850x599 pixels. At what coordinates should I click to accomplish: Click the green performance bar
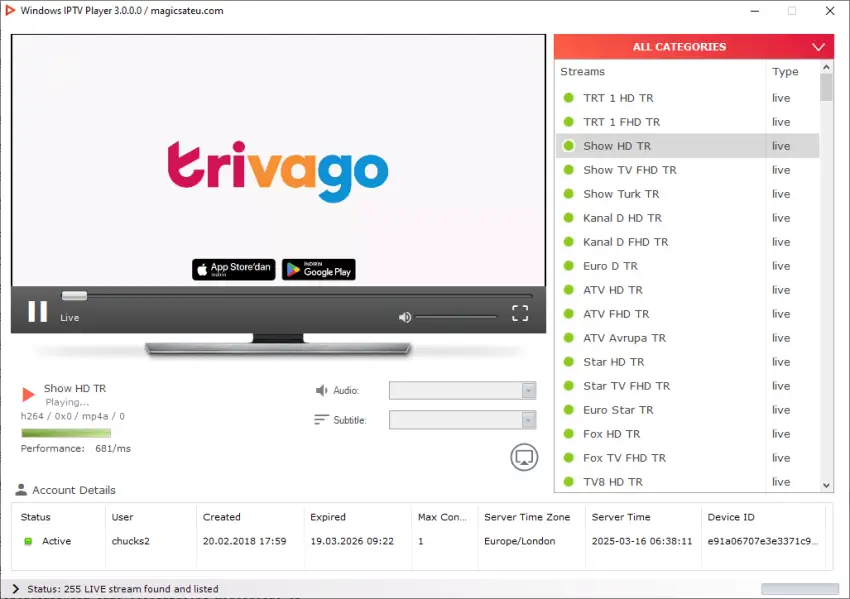pyautogui.click(x=66, y=433)
